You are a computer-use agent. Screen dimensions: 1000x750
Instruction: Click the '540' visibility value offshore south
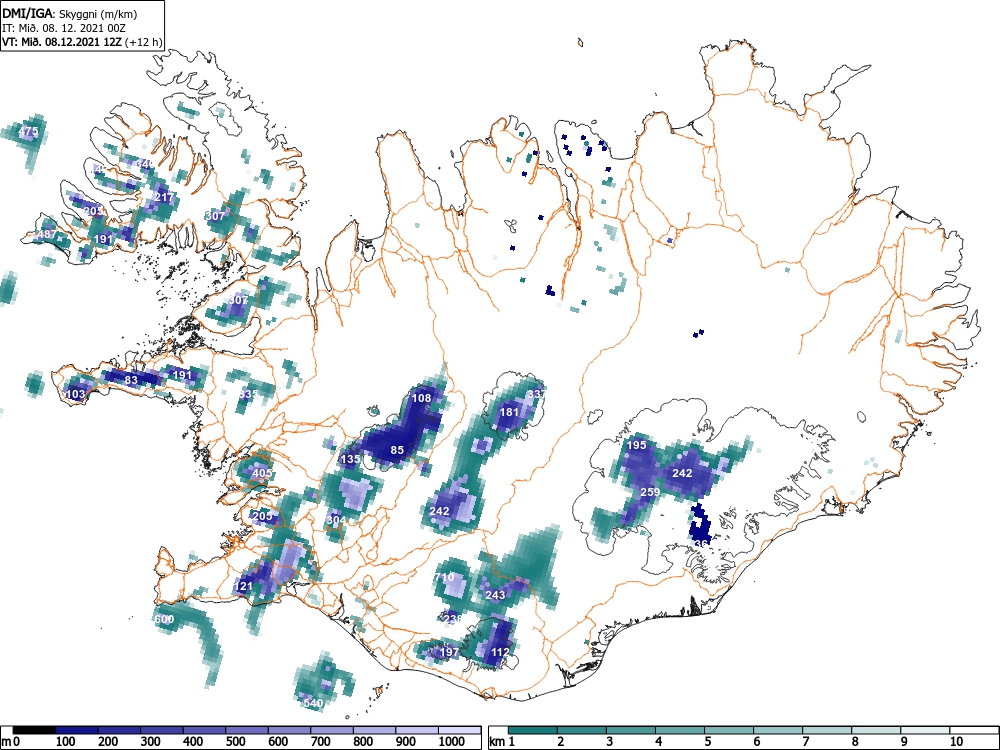click(x=313, y=703)
